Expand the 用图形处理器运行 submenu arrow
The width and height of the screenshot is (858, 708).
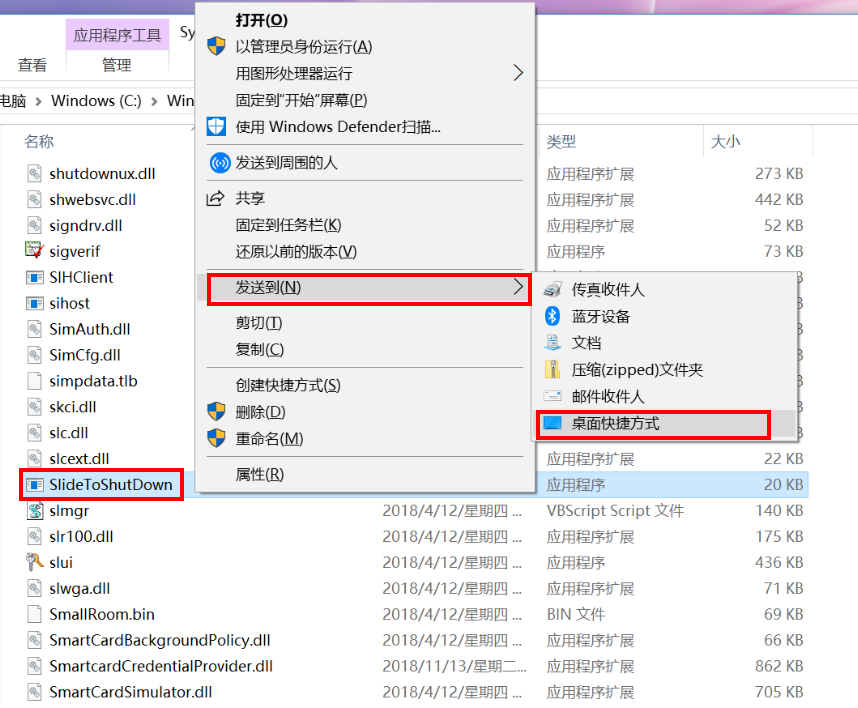point(518,73)
